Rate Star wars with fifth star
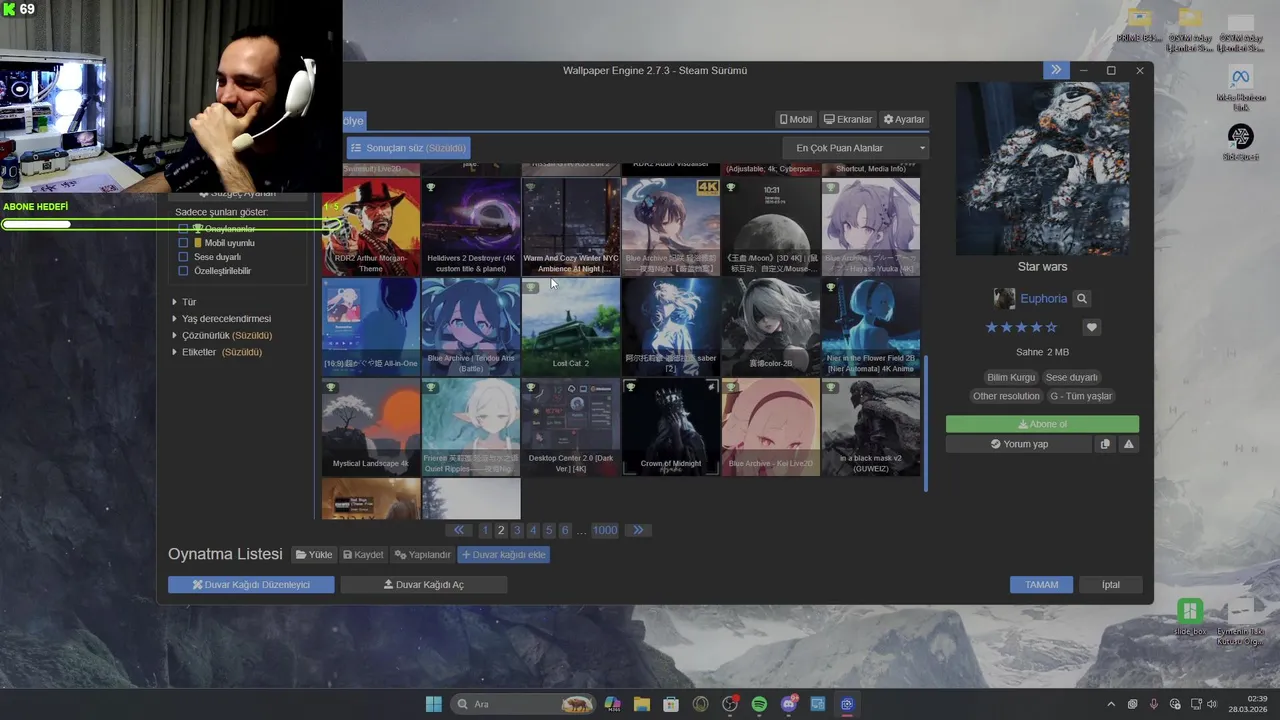 tap(1051, 327)
